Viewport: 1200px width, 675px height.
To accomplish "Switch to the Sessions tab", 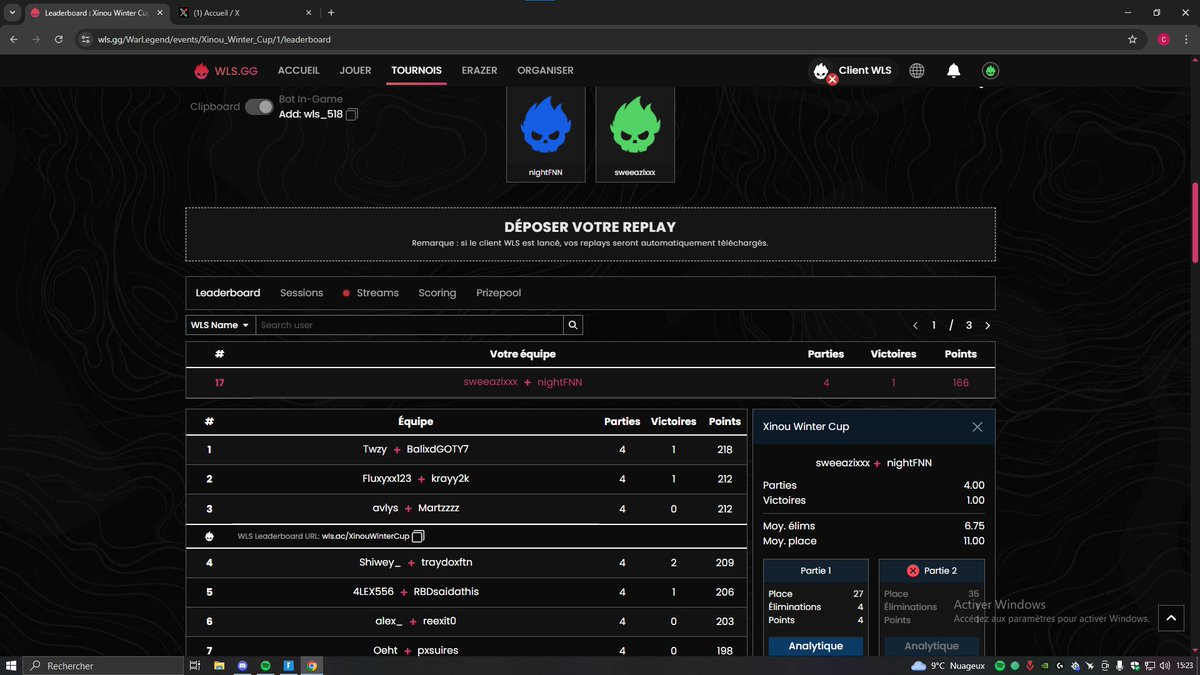I will [x=302, y=293].
